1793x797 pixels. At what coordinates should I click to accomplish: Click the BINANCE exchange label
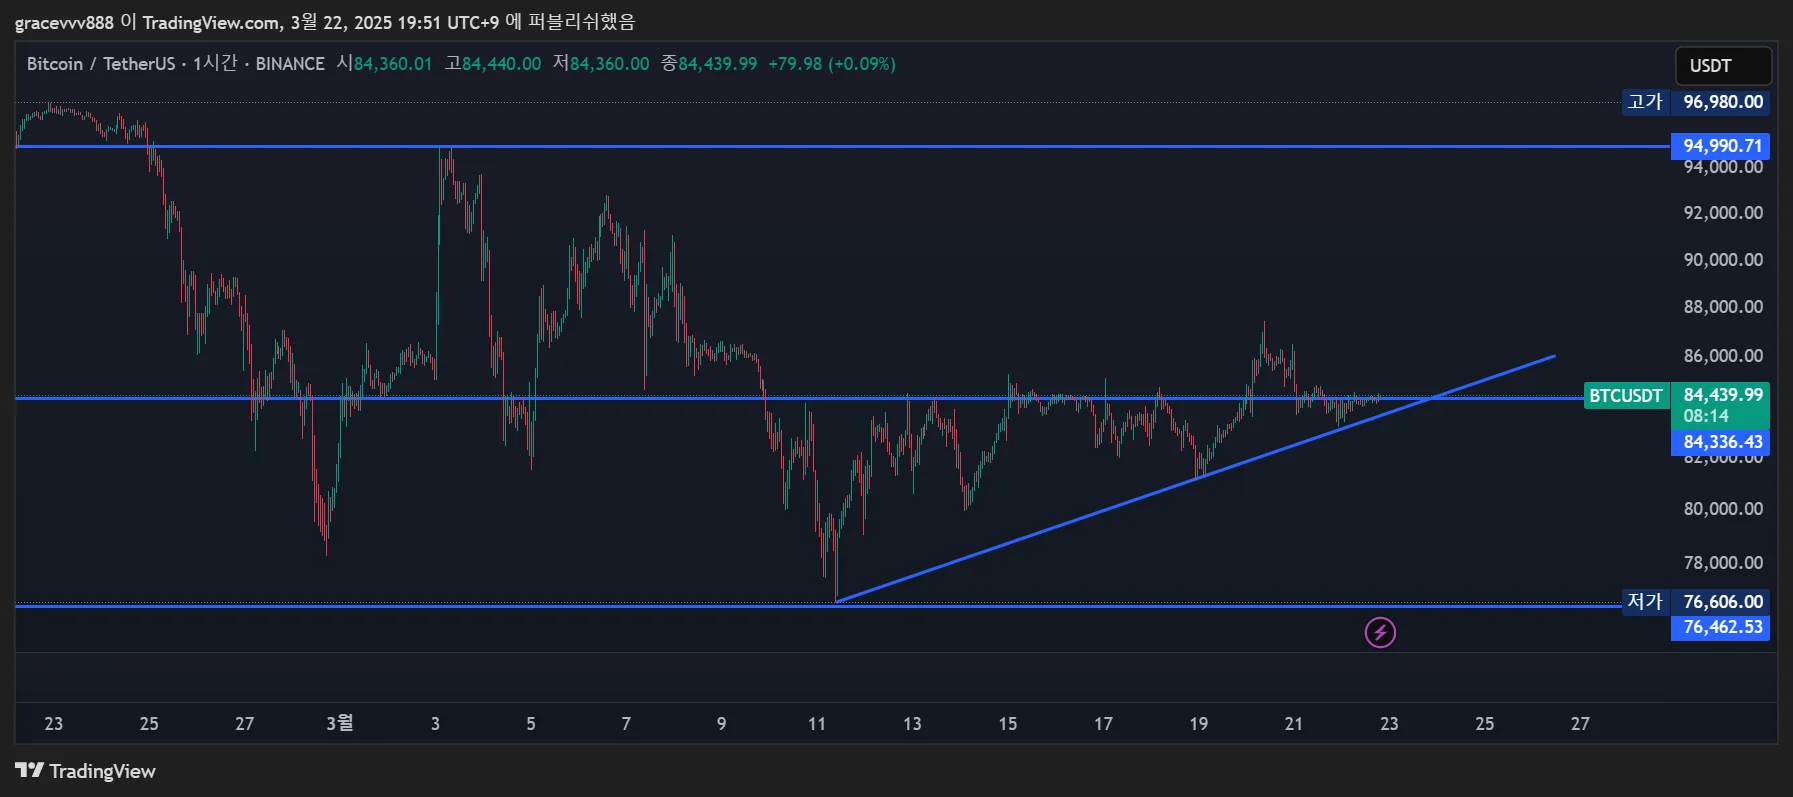[x=290, y=64]
